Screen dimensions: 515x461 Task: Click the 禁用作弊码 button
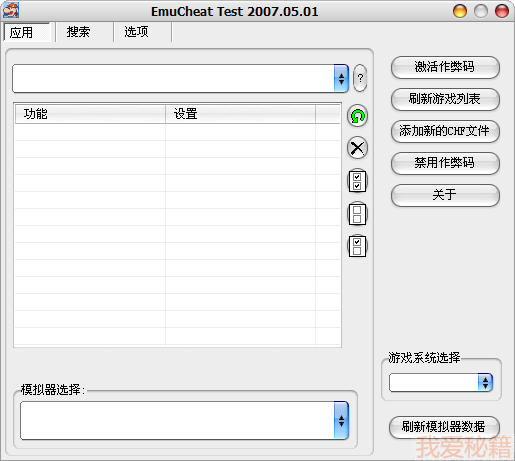445,163
